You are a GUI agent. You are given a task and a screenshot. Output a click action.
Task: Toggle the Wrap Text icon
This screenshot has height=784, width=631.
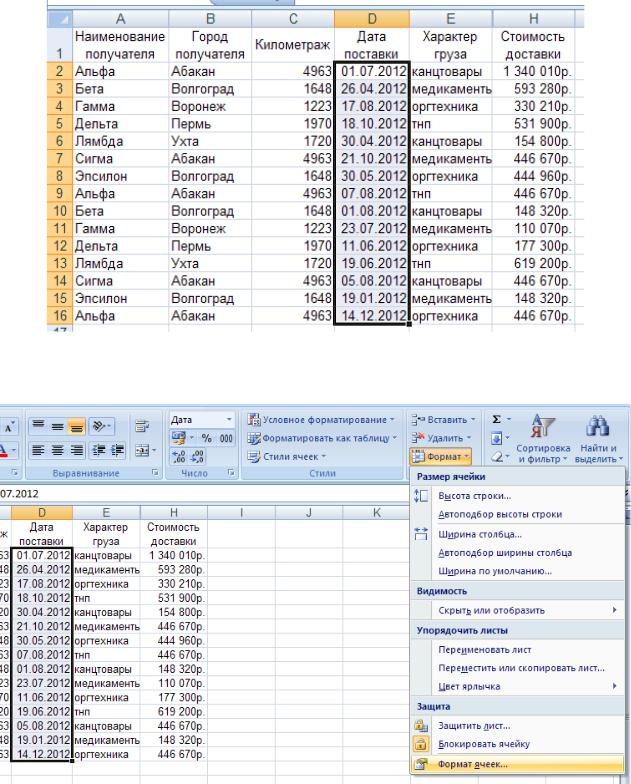pyautogui.click(x=142, y=426)
